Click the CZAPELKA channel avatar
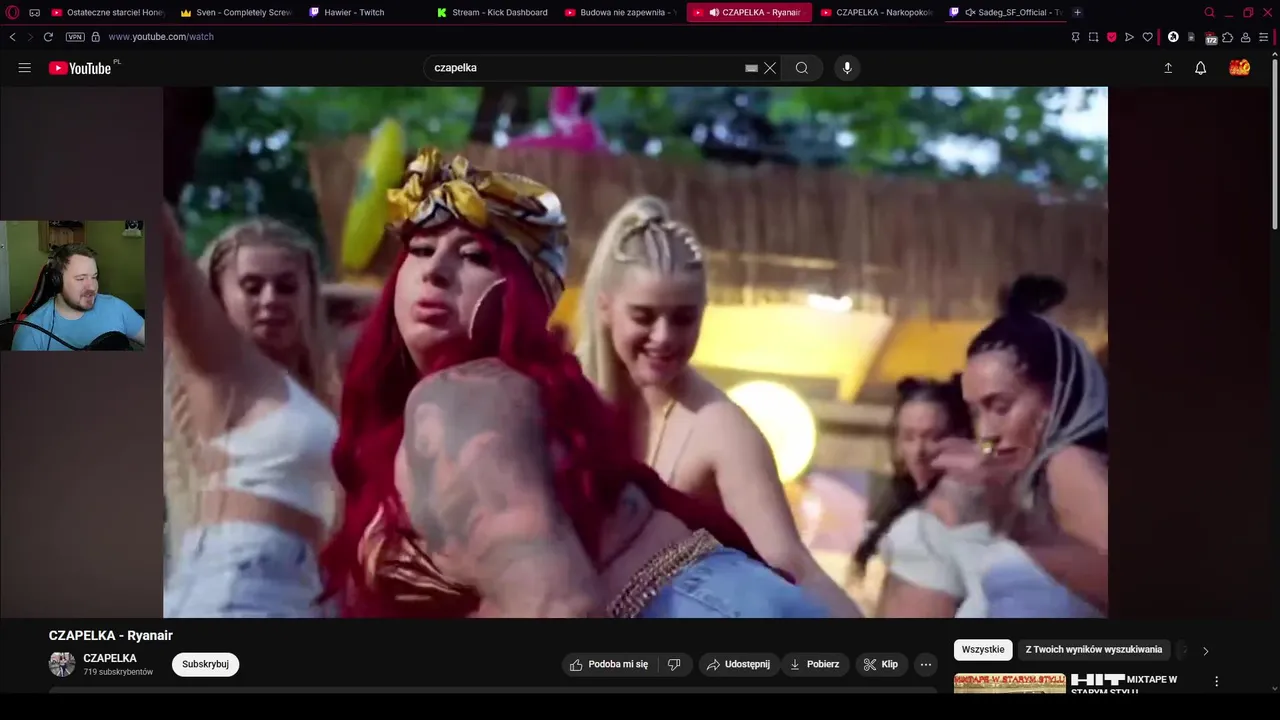 [62, 664]
